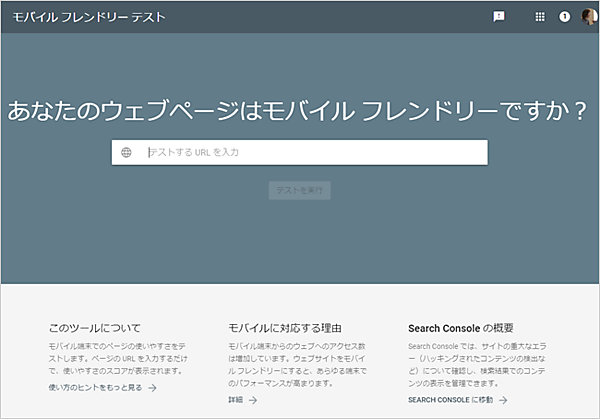600x419 pixels.
Task: Go to SEARCH CONSOLE に移動 link
Action: tap(450, 400)
